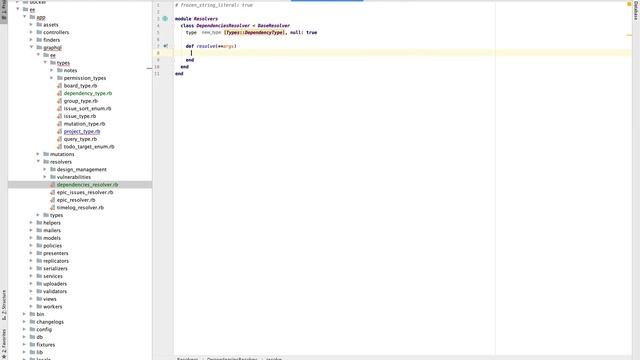Click the file icon of timelog_resolver.rb

click(x=52, y=207)
